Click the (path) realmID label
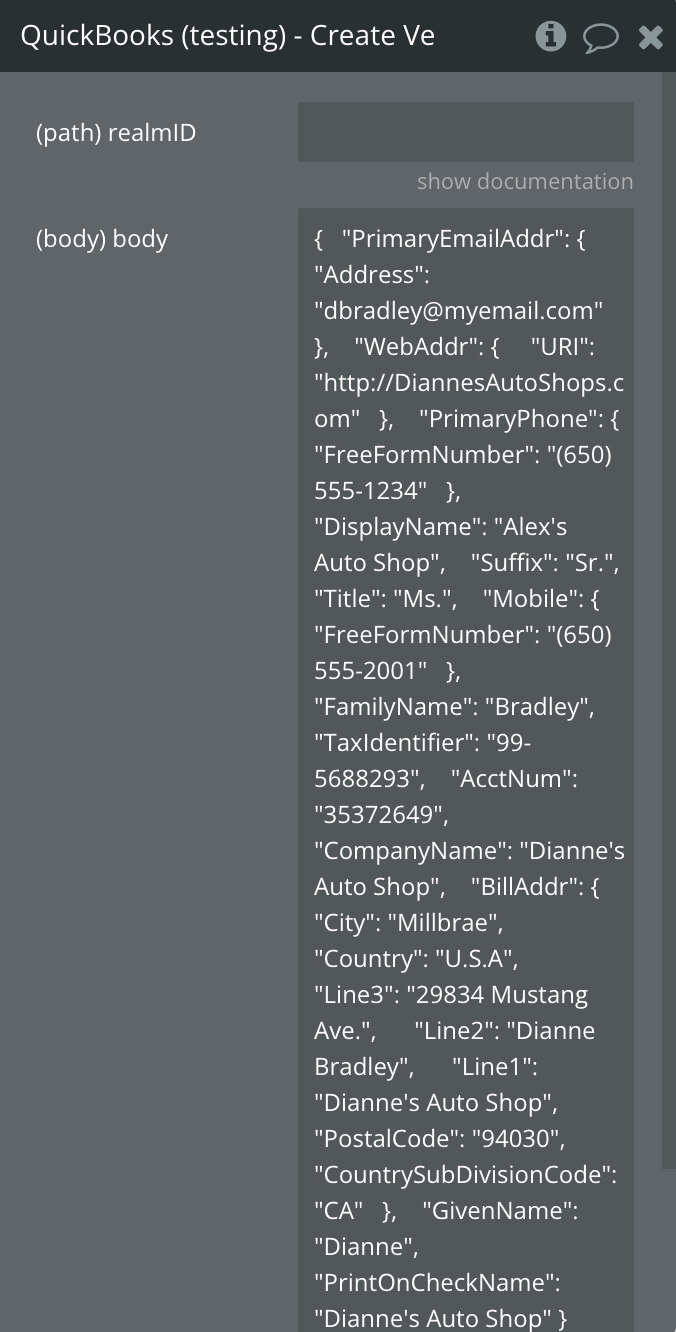The width and height of the screenshot is (676, 1332). tap(116, 132)
